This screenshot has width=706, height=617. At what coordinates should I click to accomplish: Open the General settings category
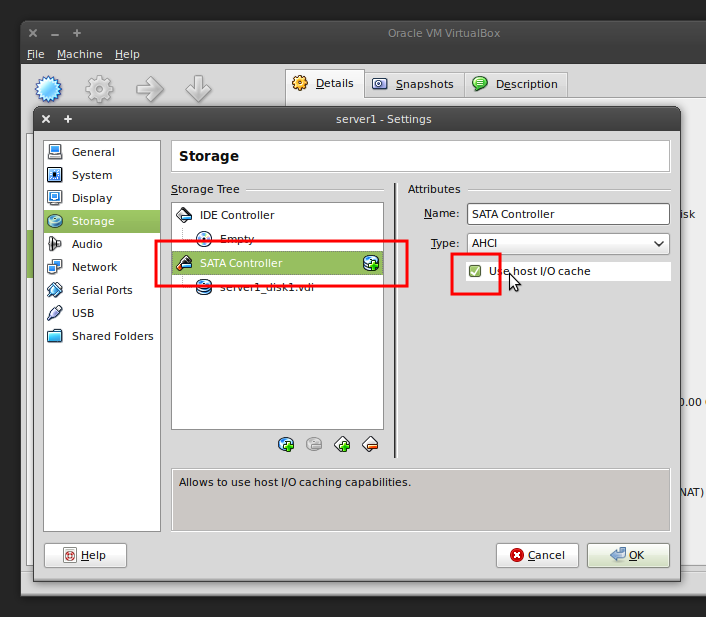[102, 152]
